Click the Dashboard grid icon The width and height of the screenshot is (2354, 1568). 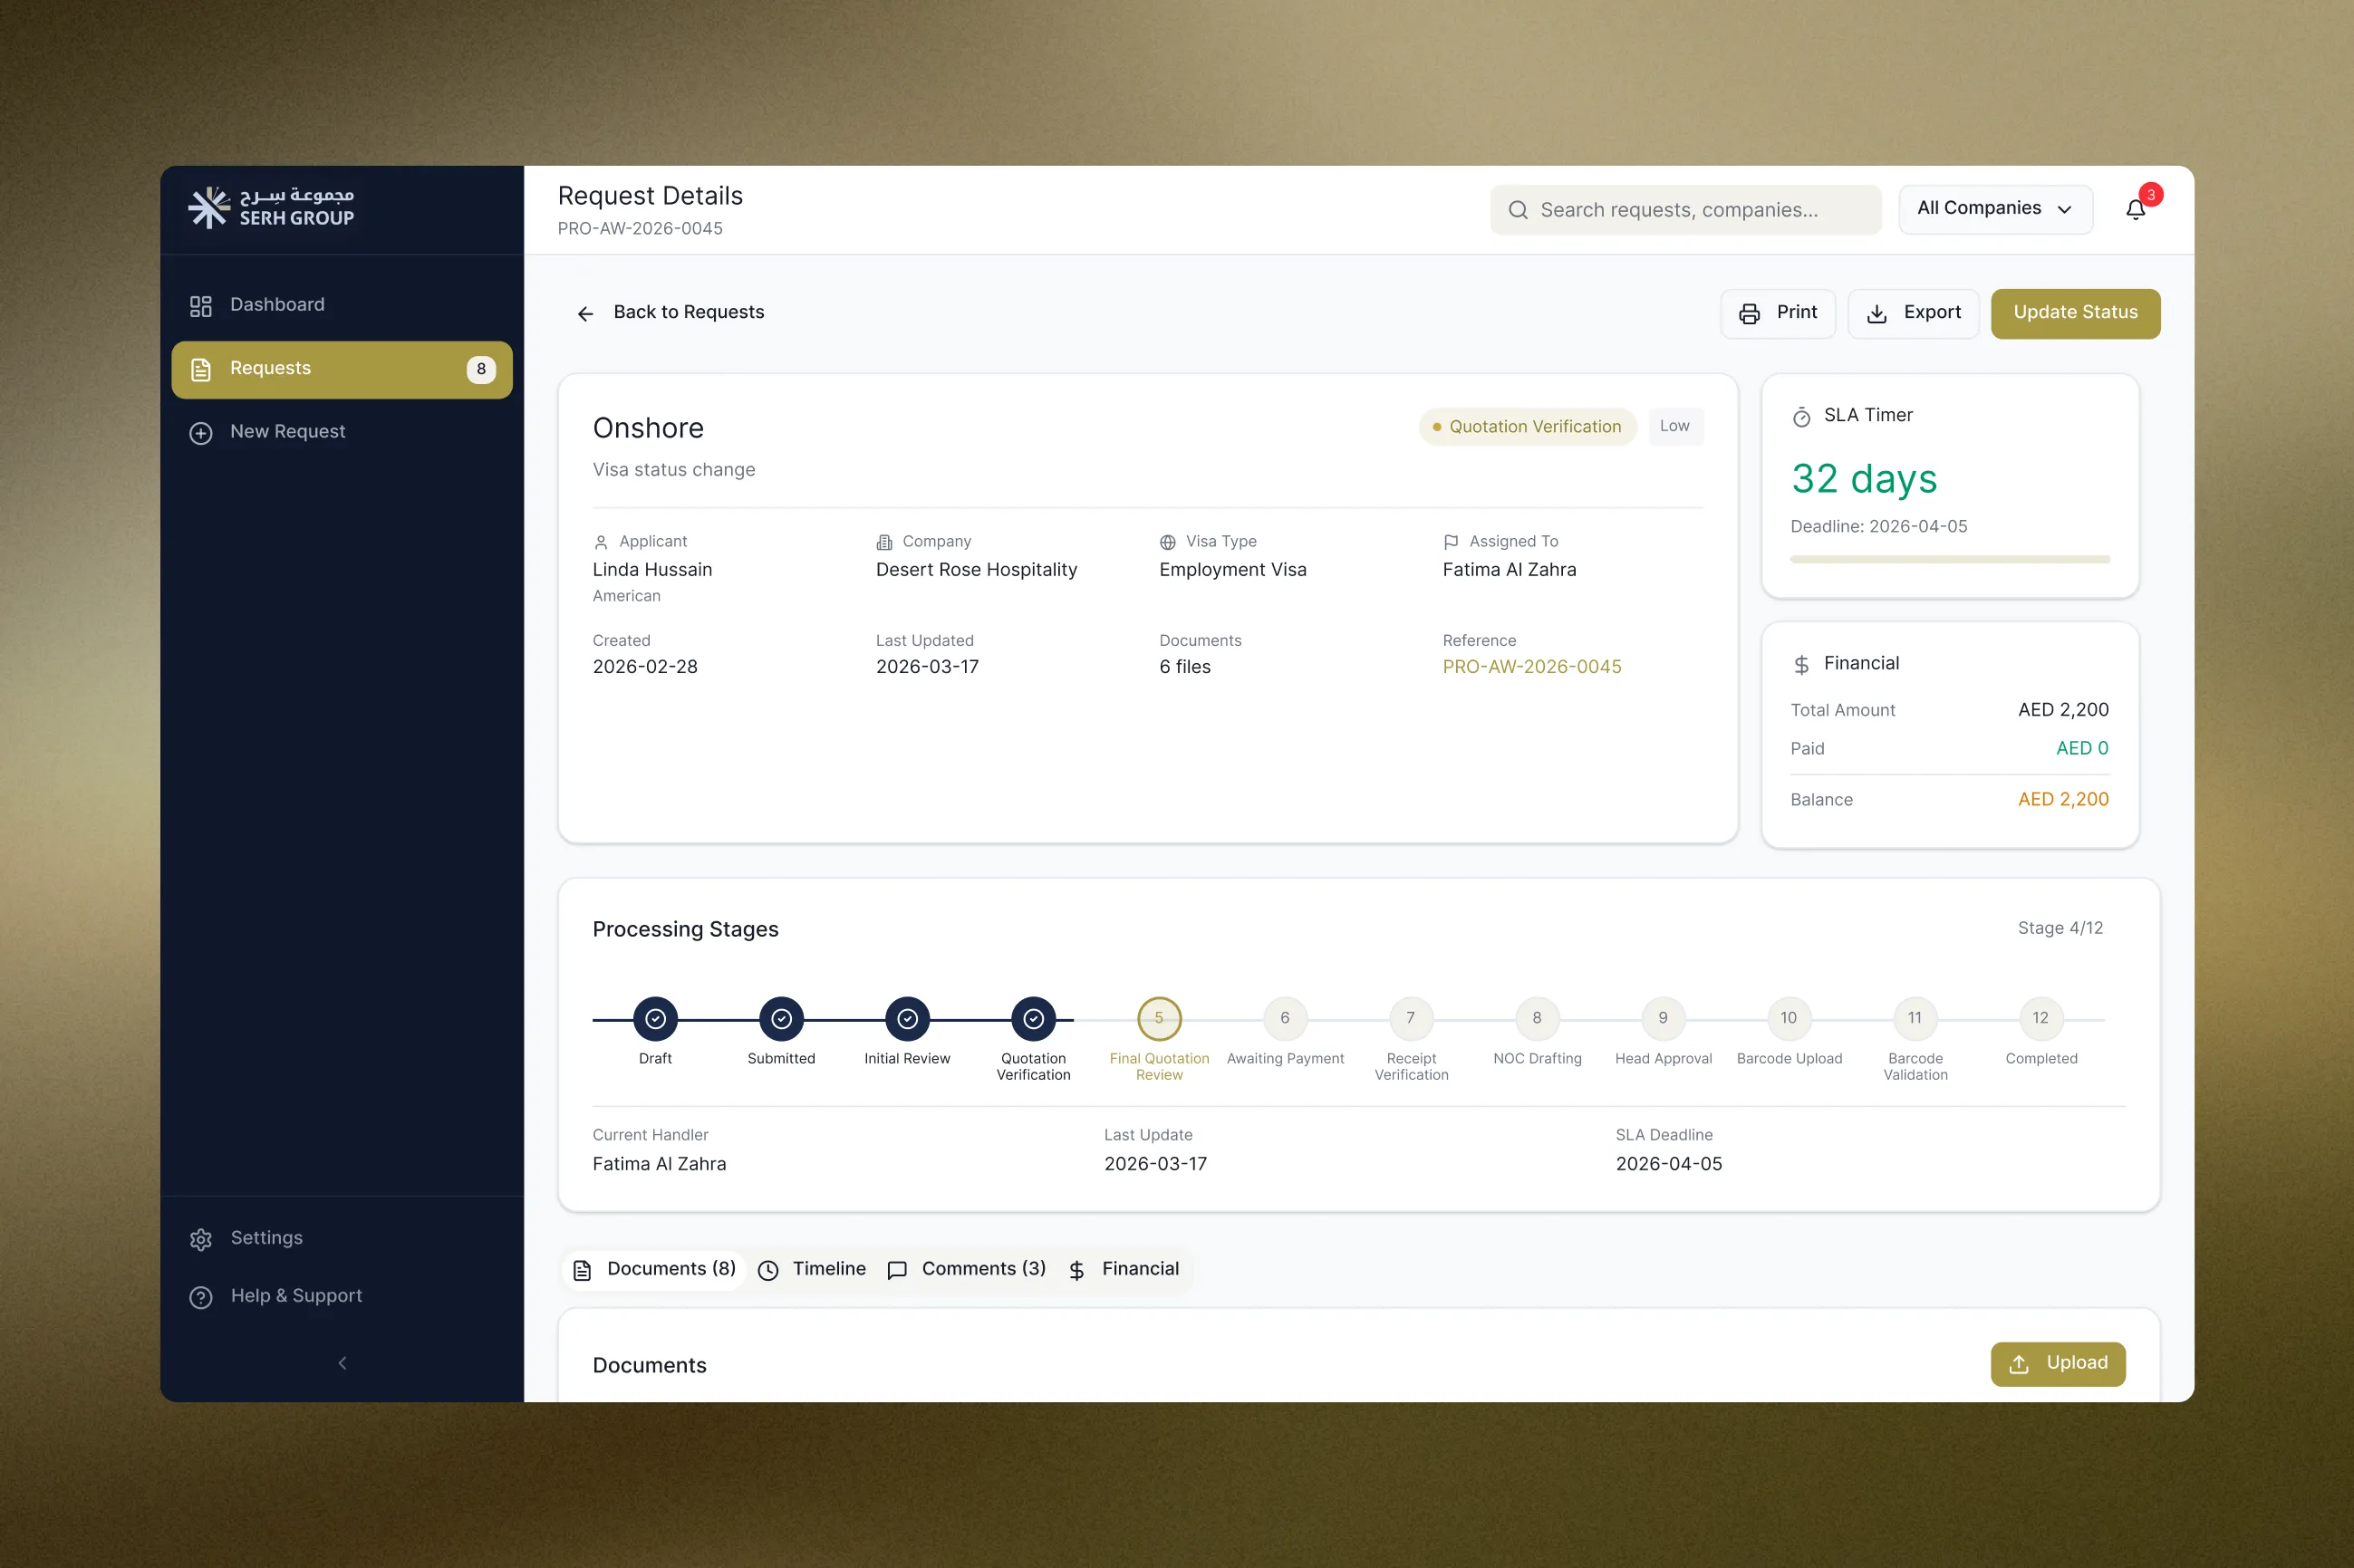pos(201,306)
